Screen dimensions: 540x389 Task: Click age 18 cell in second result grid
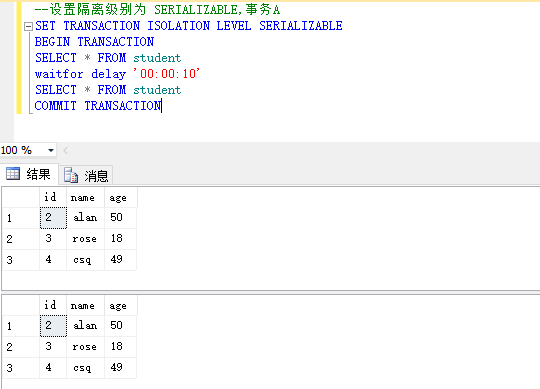pos(121,347)
